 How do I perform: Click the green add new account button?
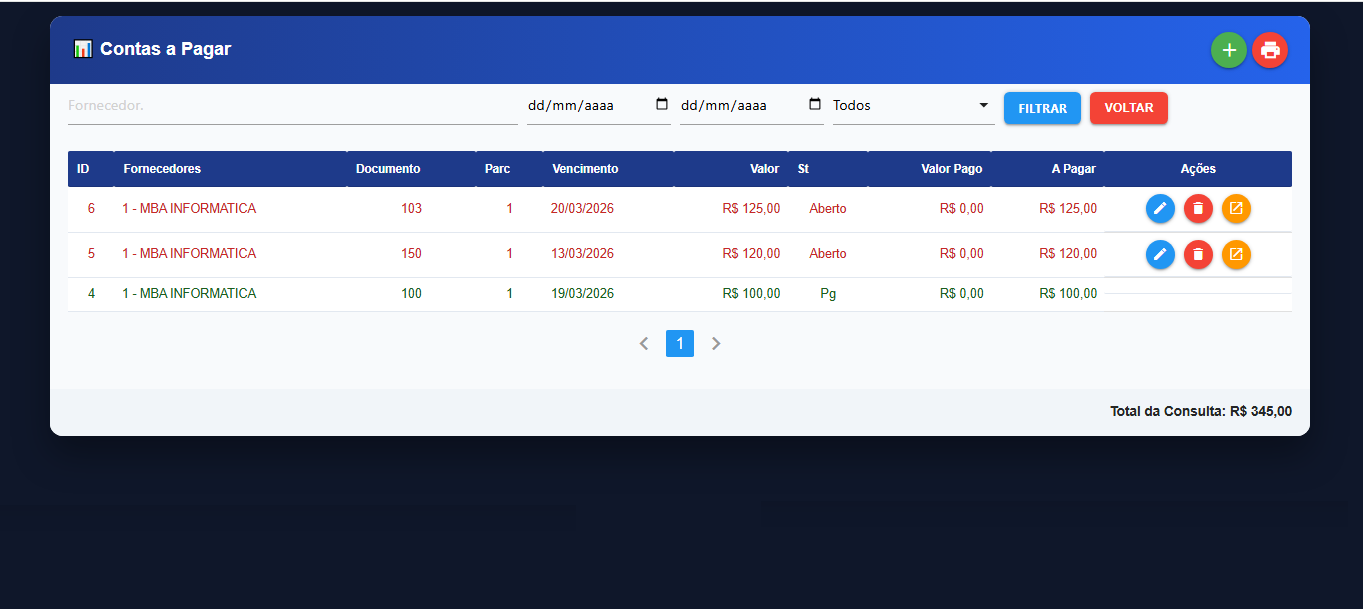1228,50
